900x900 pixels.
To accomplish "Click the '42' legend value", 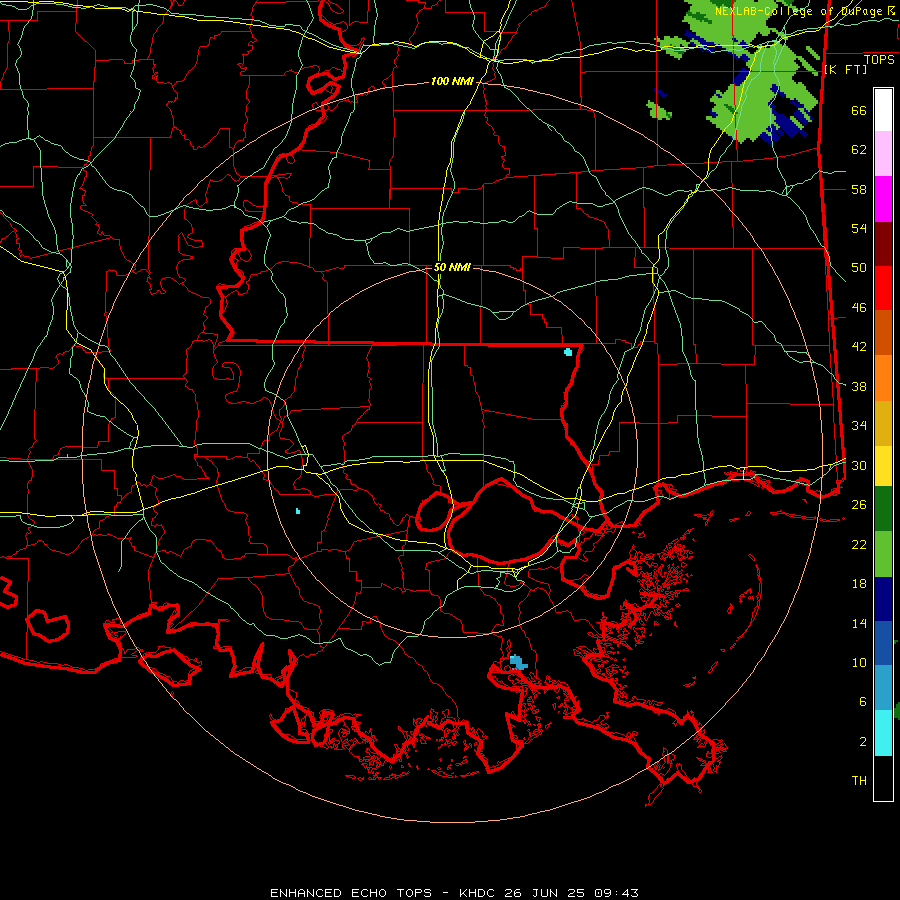I will (x=859, y=346).
